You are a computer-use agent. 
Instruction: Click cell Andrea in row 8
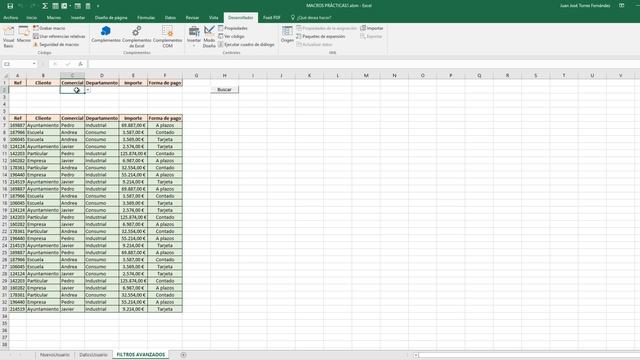click(x=72, y=132)
